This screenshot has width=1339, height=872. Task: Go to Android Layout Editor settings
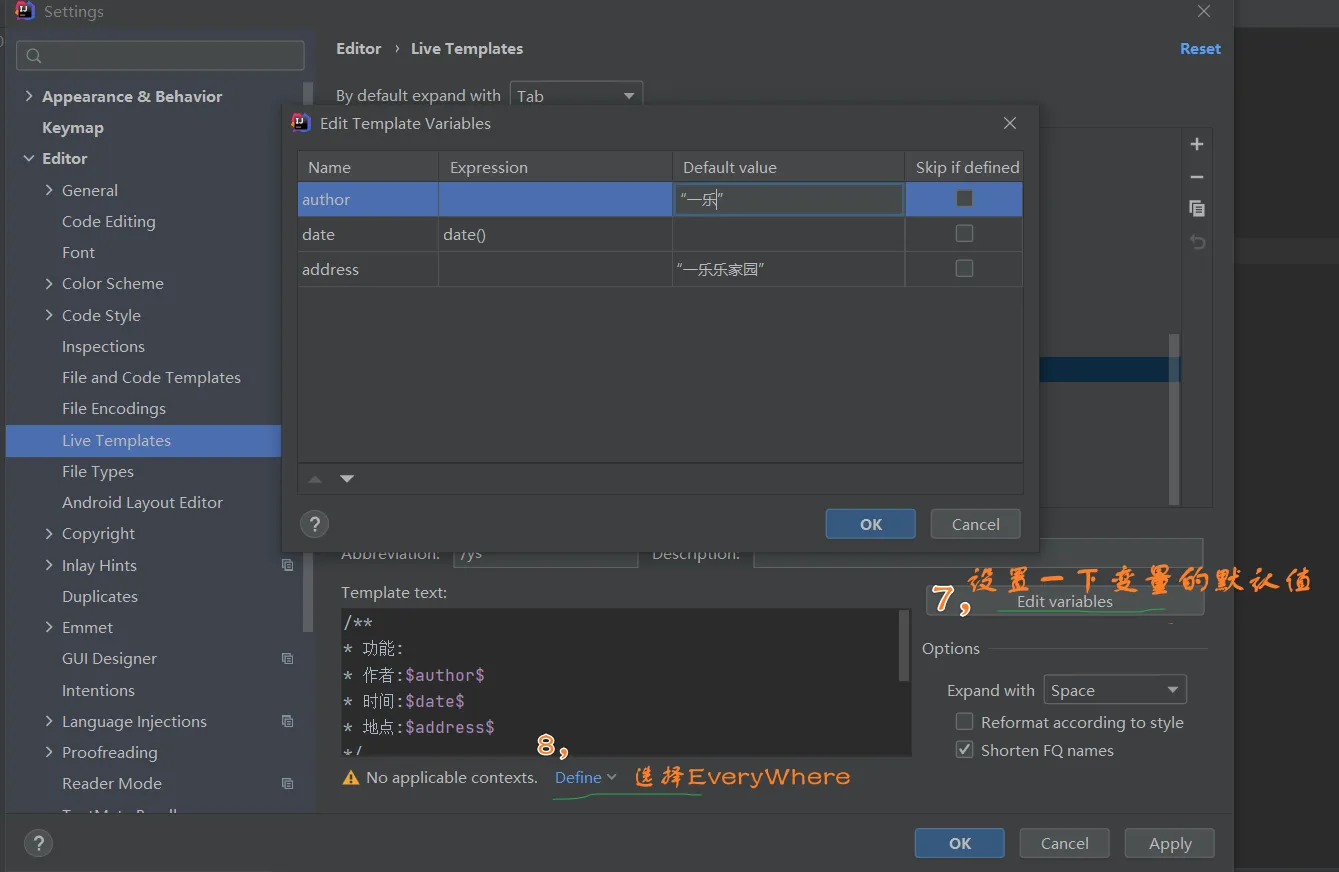click(x=142, y=503)
